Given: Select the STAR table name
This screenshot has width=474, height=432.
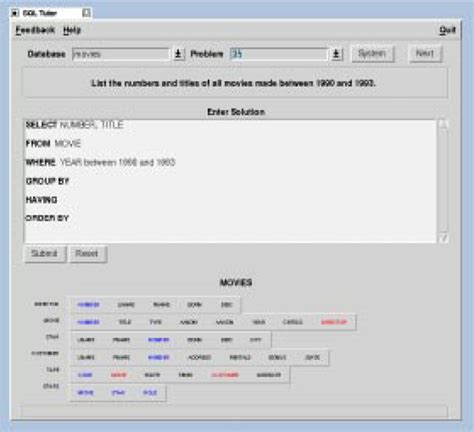Looking at the screenshot, I should click(52, 337).
